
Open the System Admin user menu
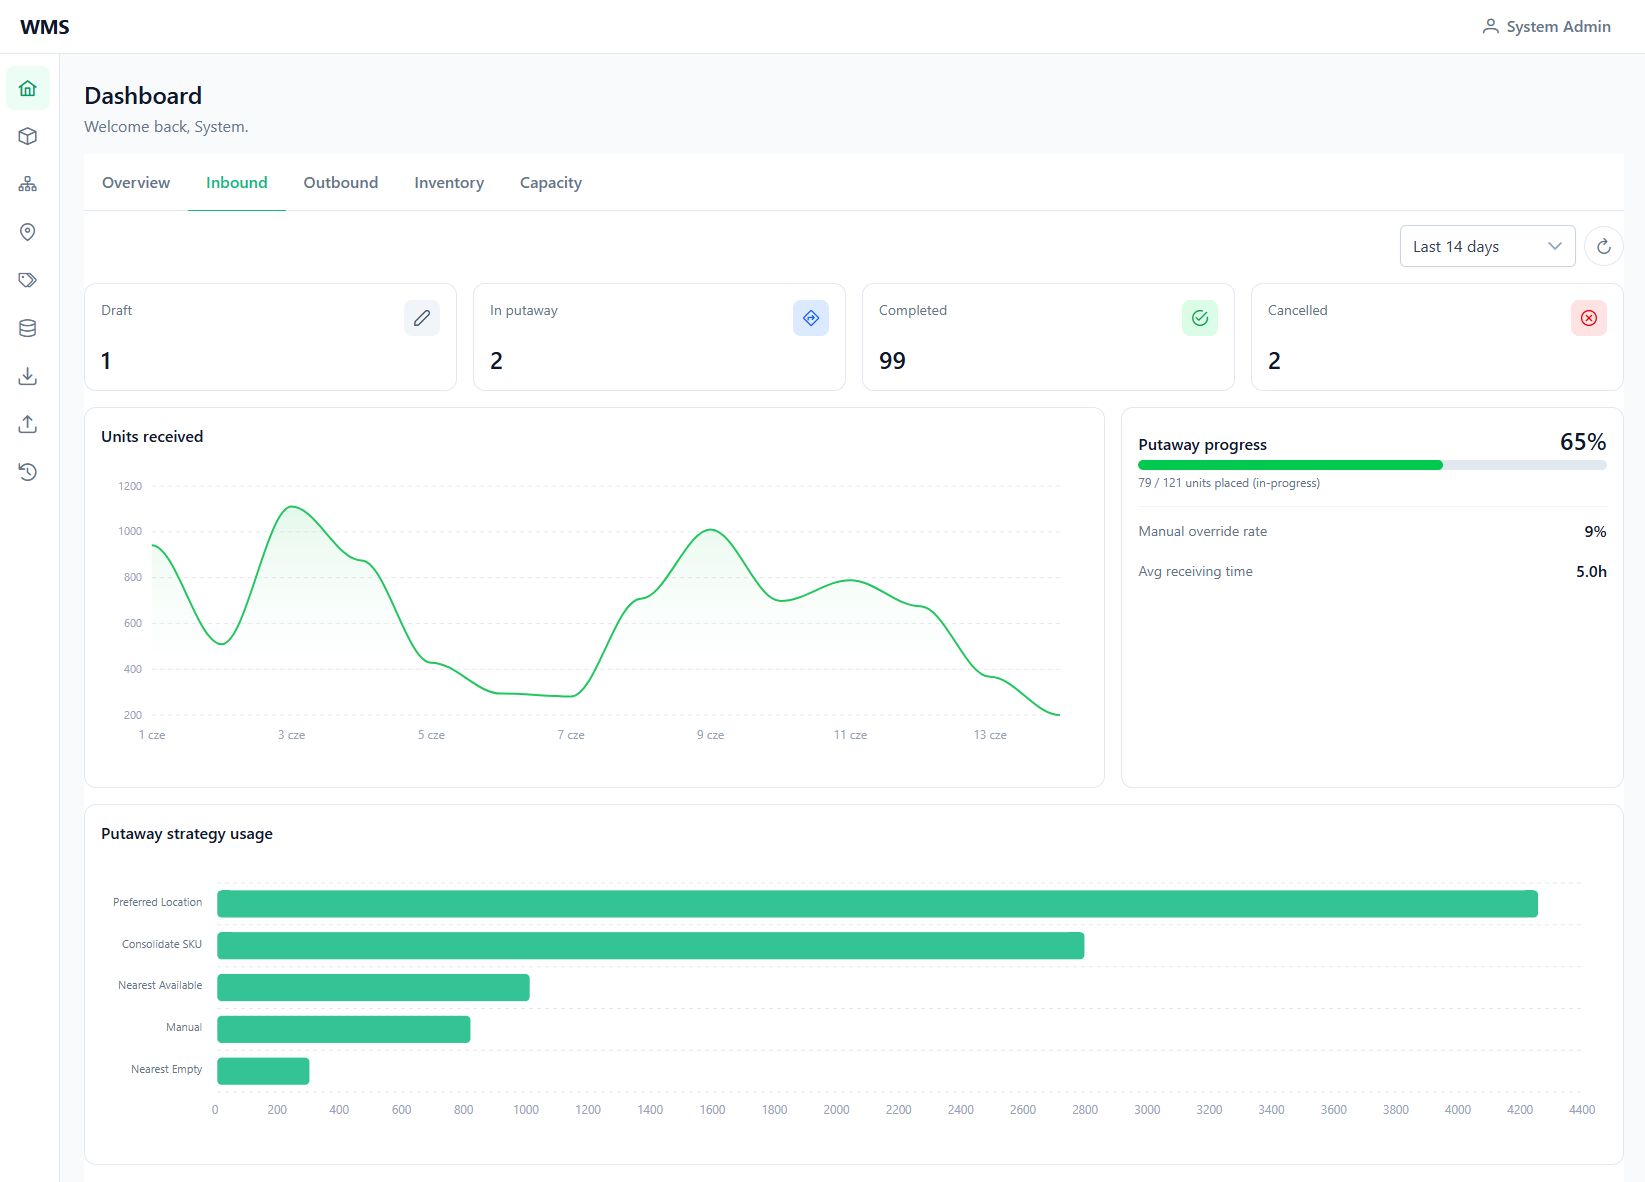click(x=1546, y=27)
